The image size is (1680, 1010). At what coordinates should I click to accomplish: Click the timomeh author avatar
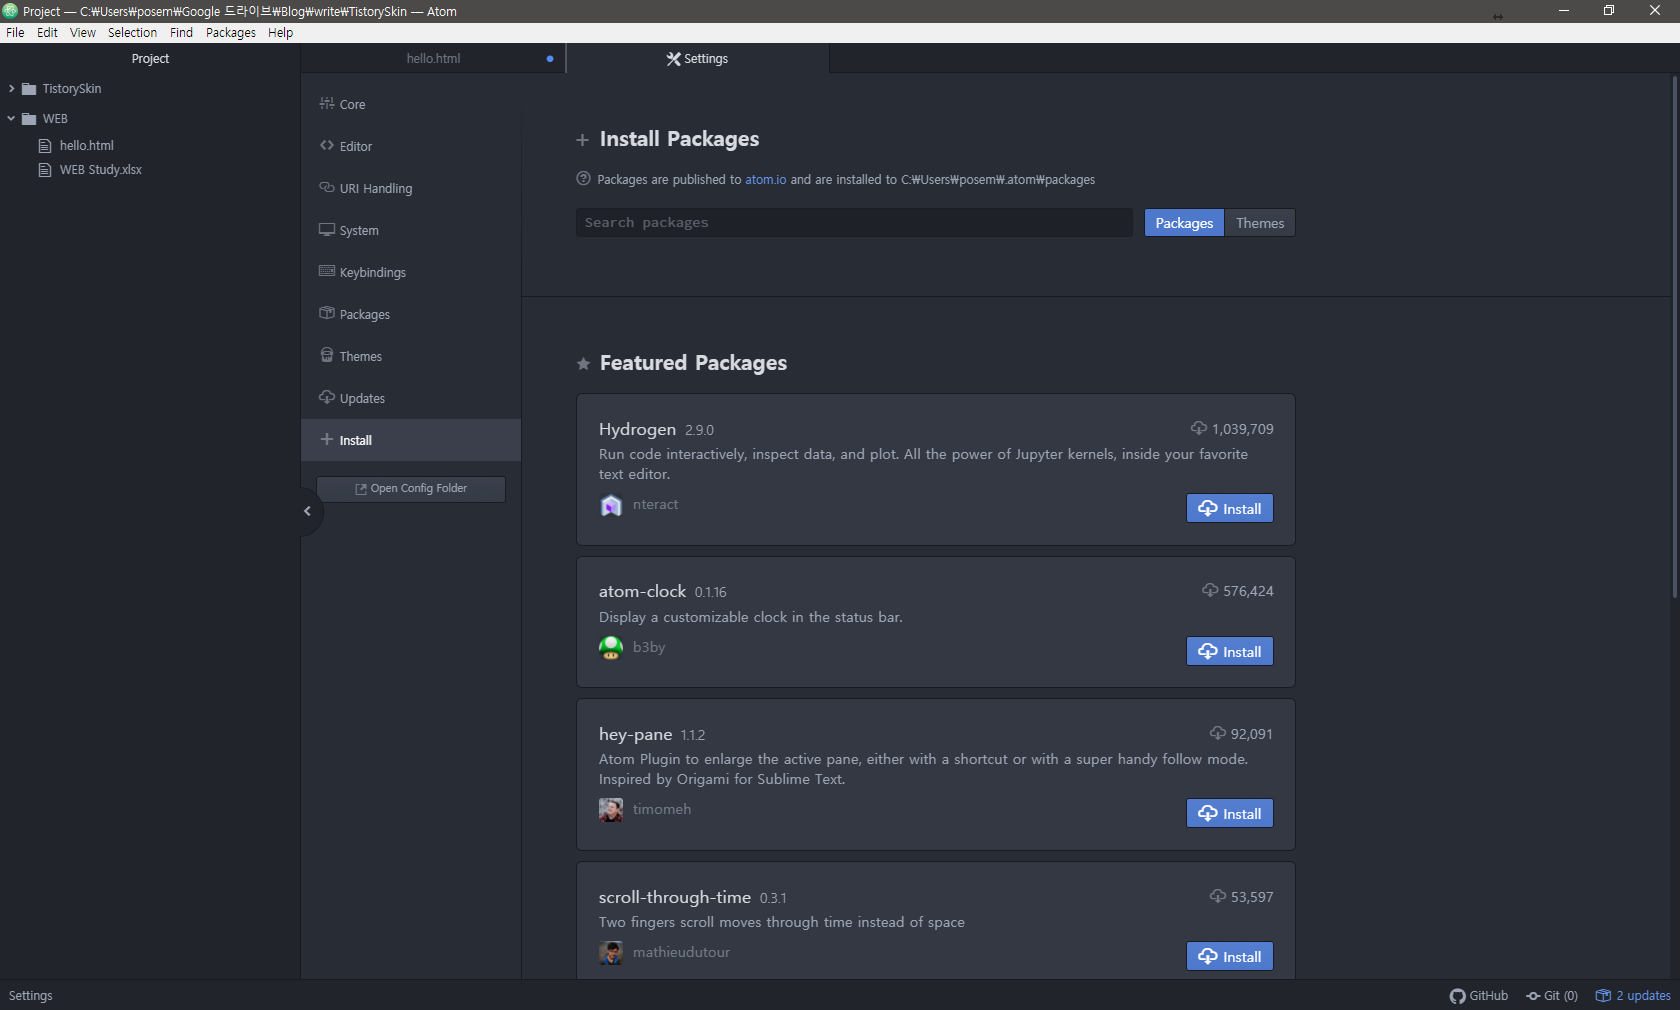click(x=611, y=810)
